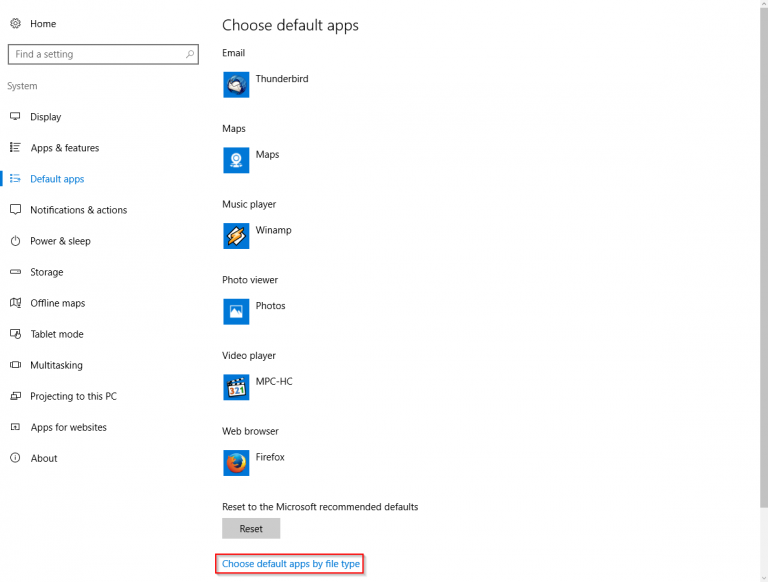Navigate to the About page
This screenshot has width=768, height=582.
[x=43, y=458]
